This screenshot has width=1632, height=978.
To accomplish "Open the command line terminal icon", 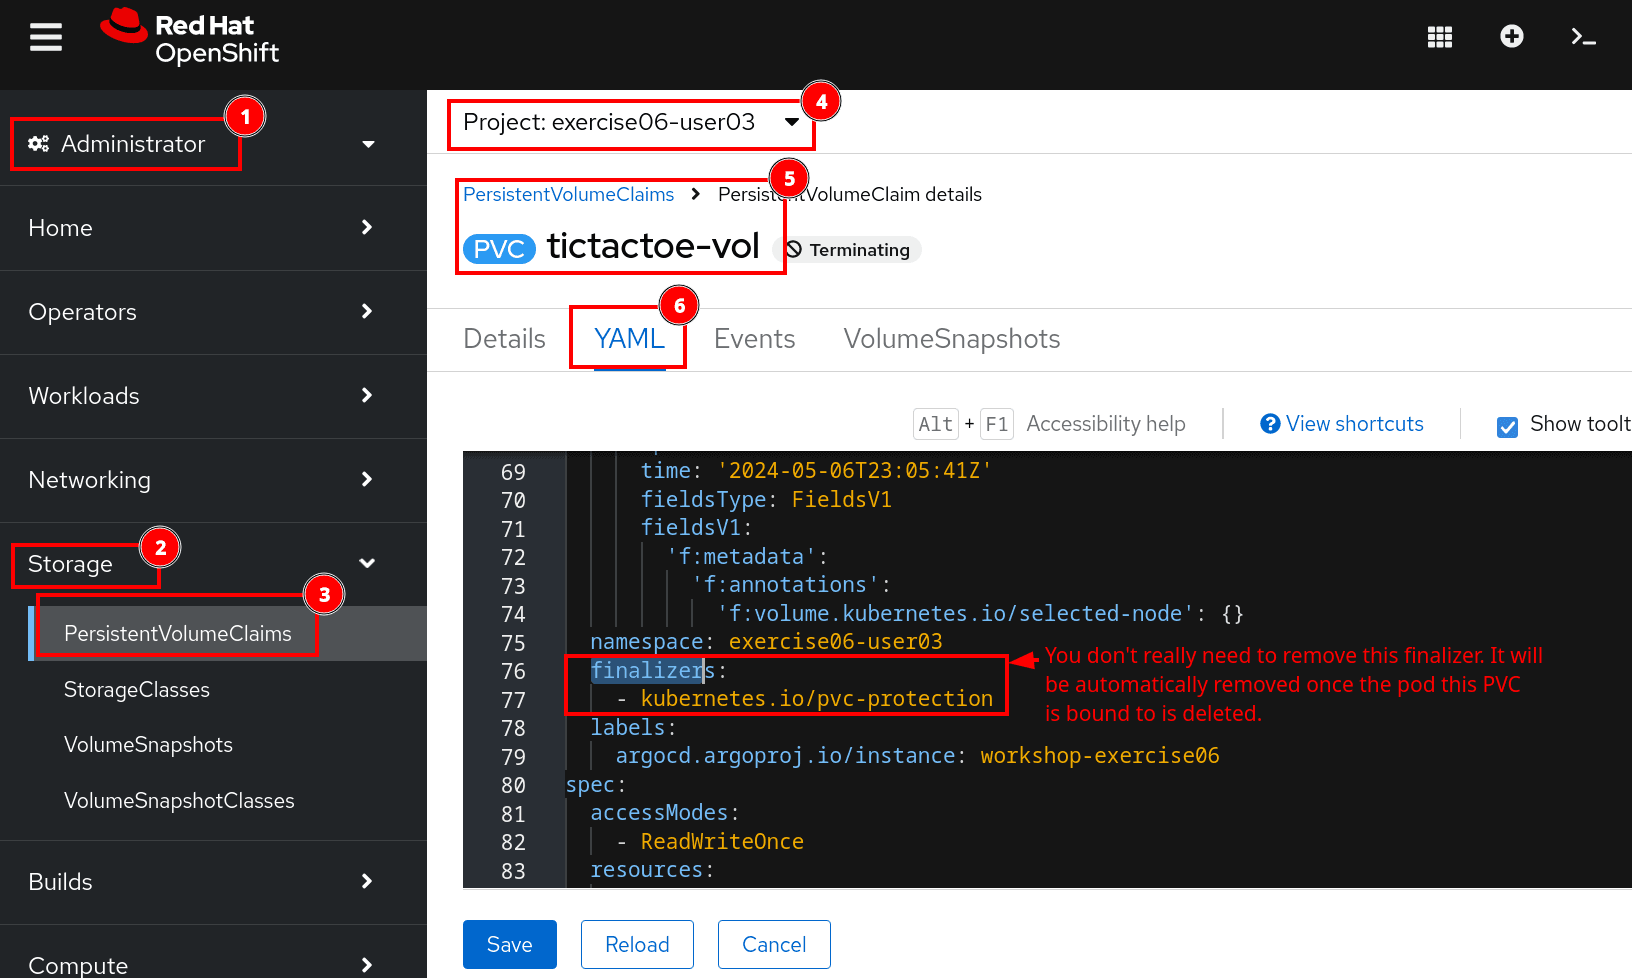I will pos(1583,38).
